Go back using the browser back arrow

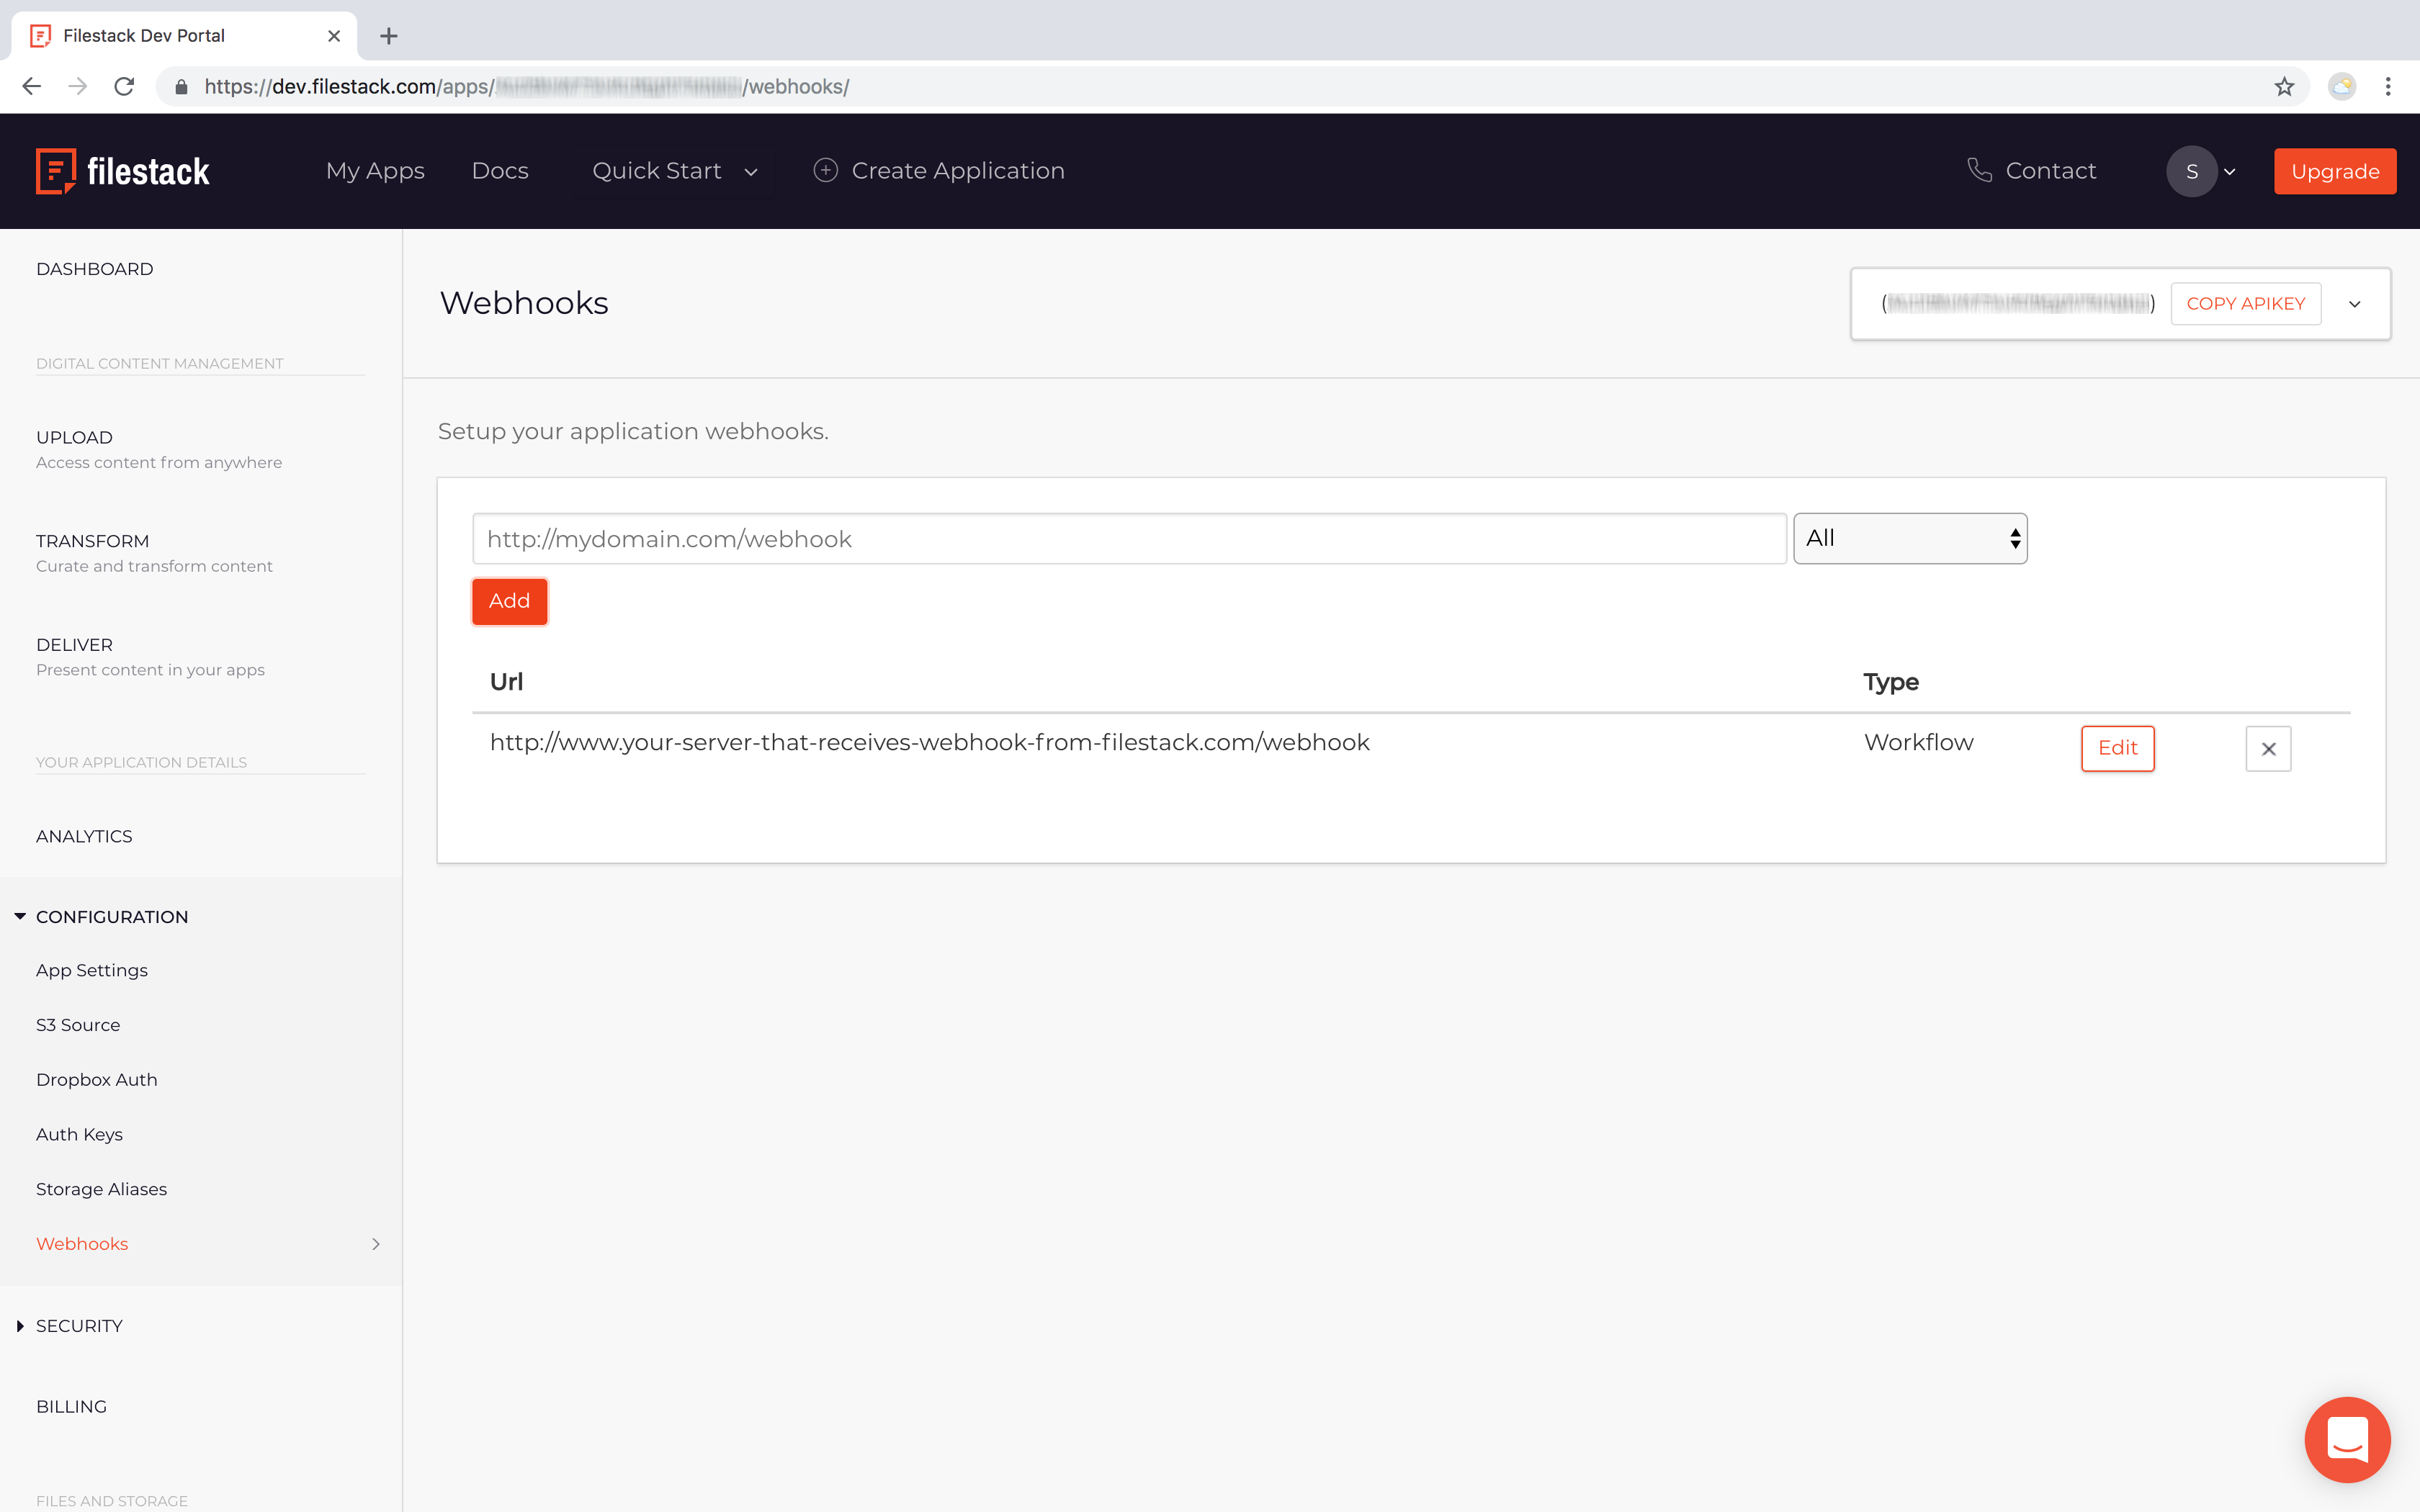pyautogui.click(x=32, y=87)
